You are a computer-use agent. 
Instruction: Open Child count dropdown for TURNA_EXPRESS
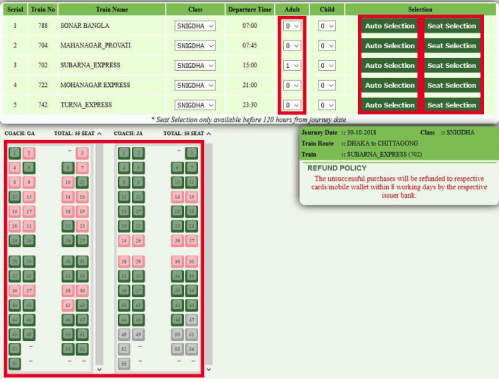327,105
